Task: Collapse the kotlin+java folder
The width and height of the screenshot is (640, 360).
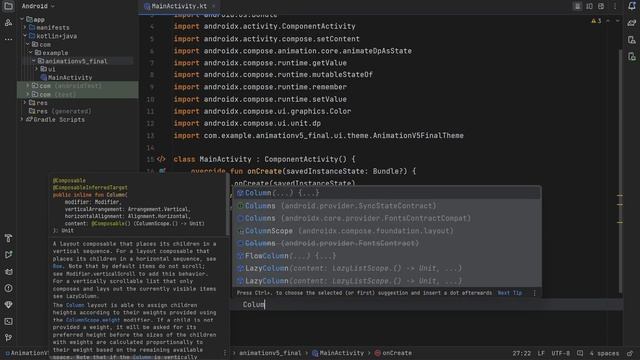Action: (x=25, y=36)
